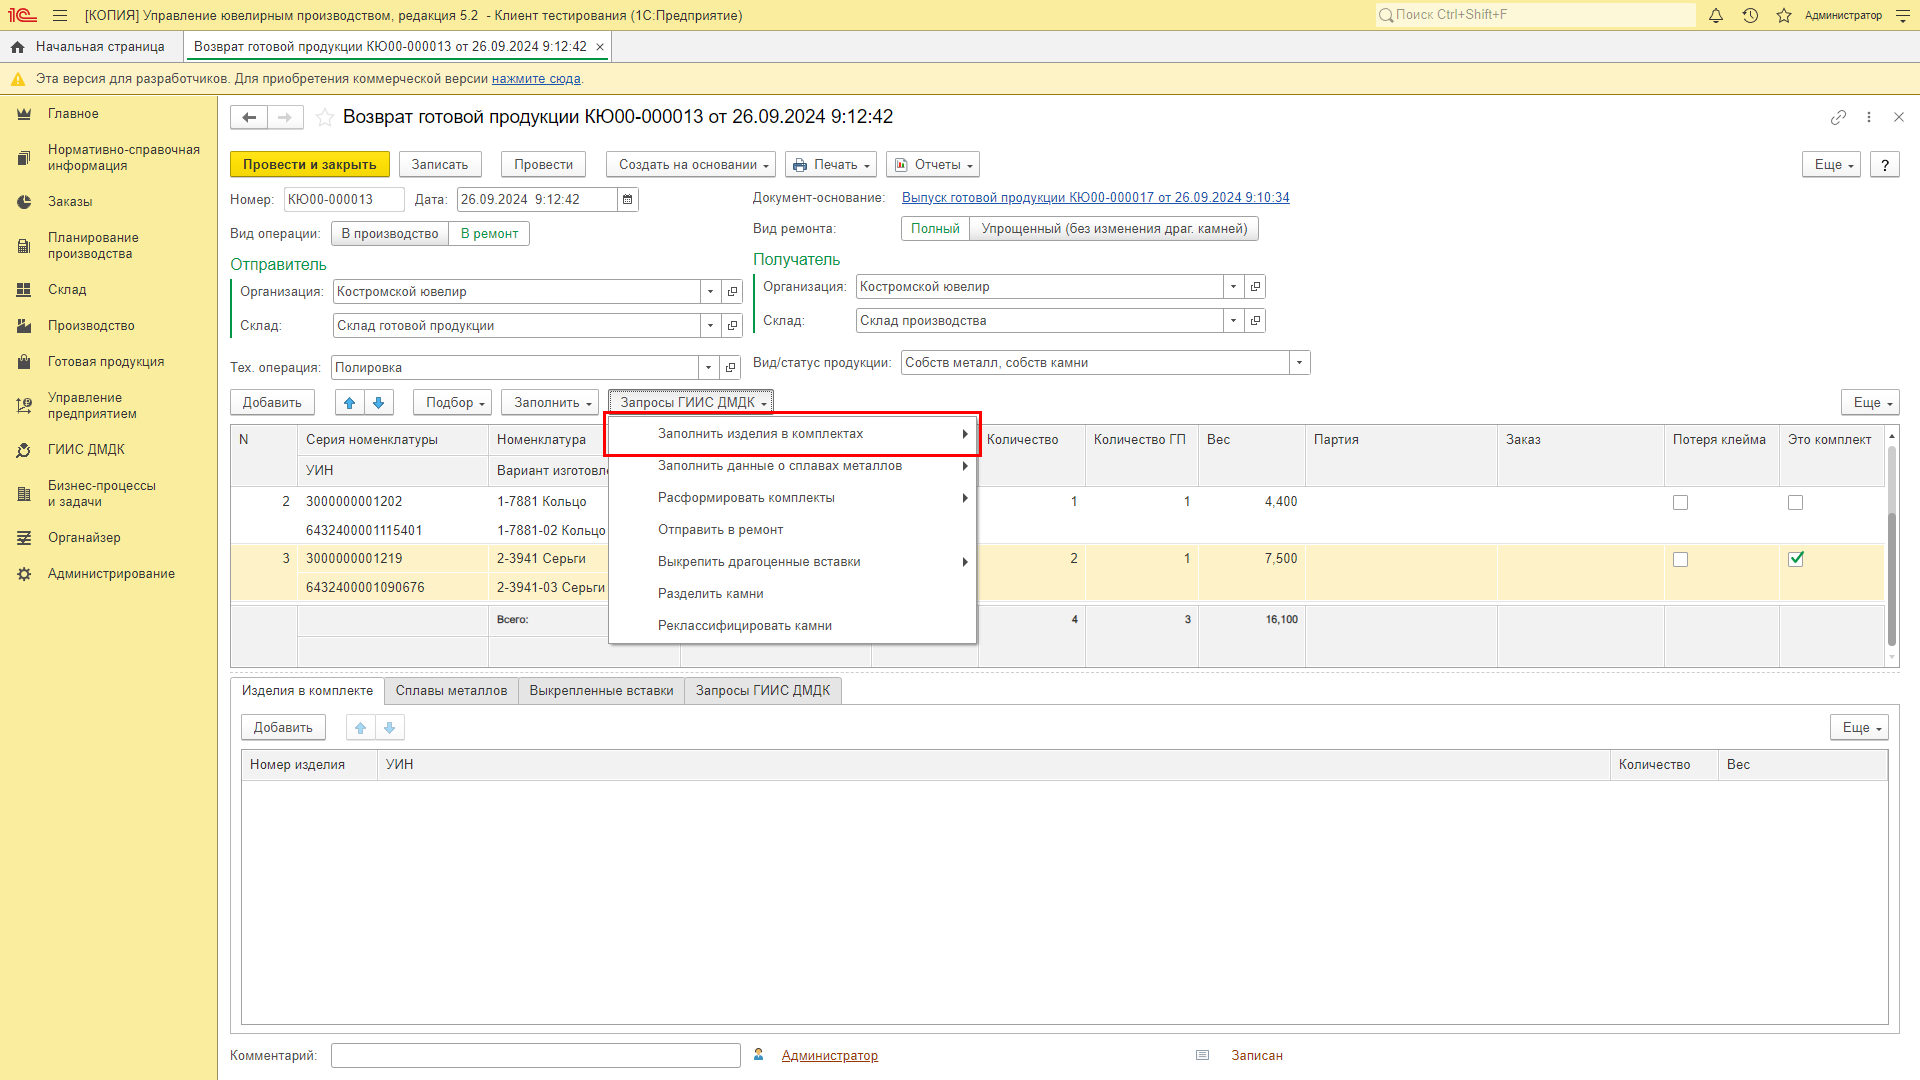Select В ремонт operation type
Screen dimensions: 1920x1080
coord(489,234)
